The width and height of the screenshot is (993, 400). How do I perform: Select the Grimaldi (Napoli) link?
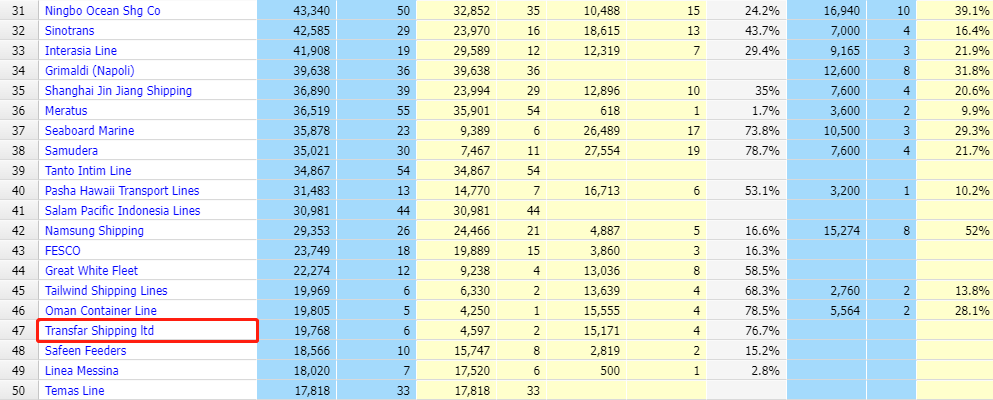click(x=89, y=71)
